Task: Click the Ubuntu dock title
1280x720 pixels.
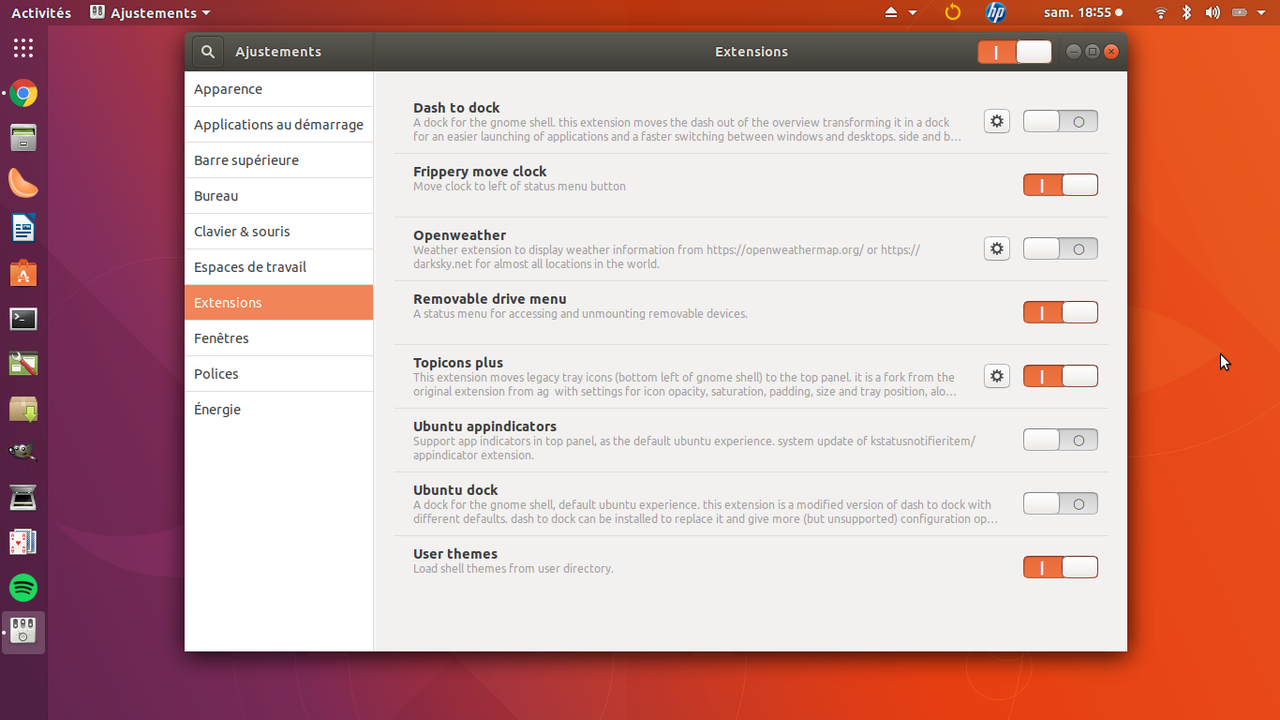Action: pyautogui.click(x=455, y=490)
